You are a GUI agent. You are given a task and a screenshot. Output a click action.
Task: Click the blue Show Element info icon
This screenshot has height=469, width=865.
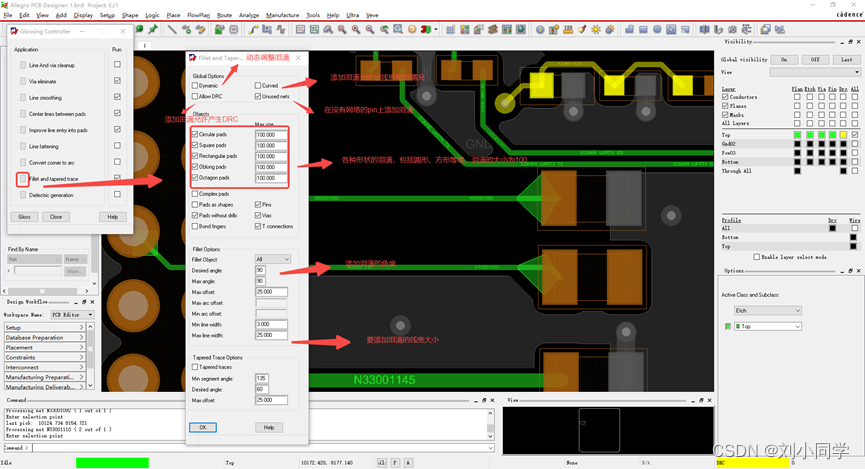[540, 29]
